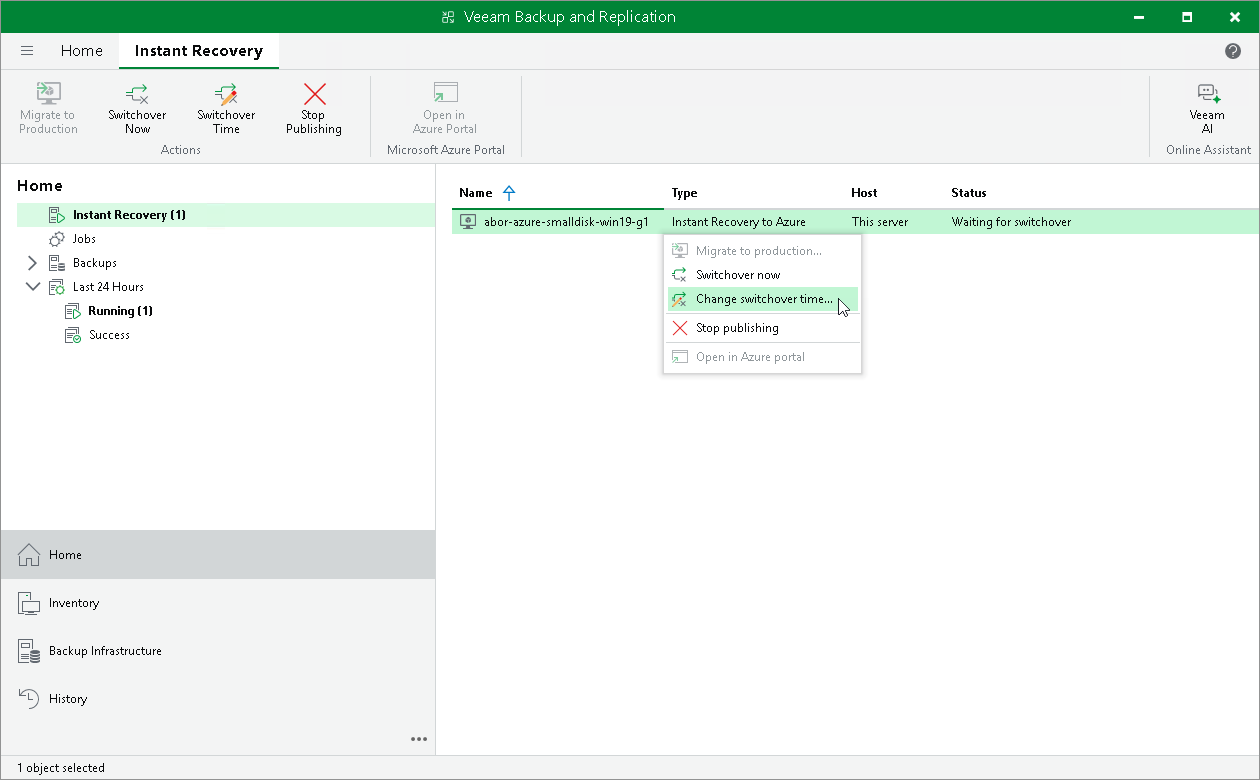The image size is (1260, 780).
Task: Switch to the Home ribbon tab
Action: coord(82,51)
